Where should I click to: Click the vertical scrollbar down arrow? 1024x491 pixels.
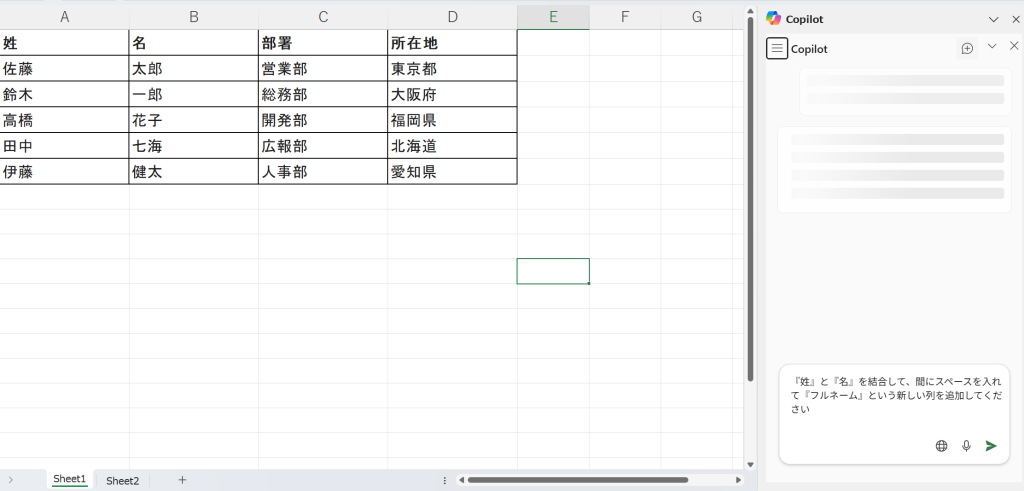tap(750, 464)
